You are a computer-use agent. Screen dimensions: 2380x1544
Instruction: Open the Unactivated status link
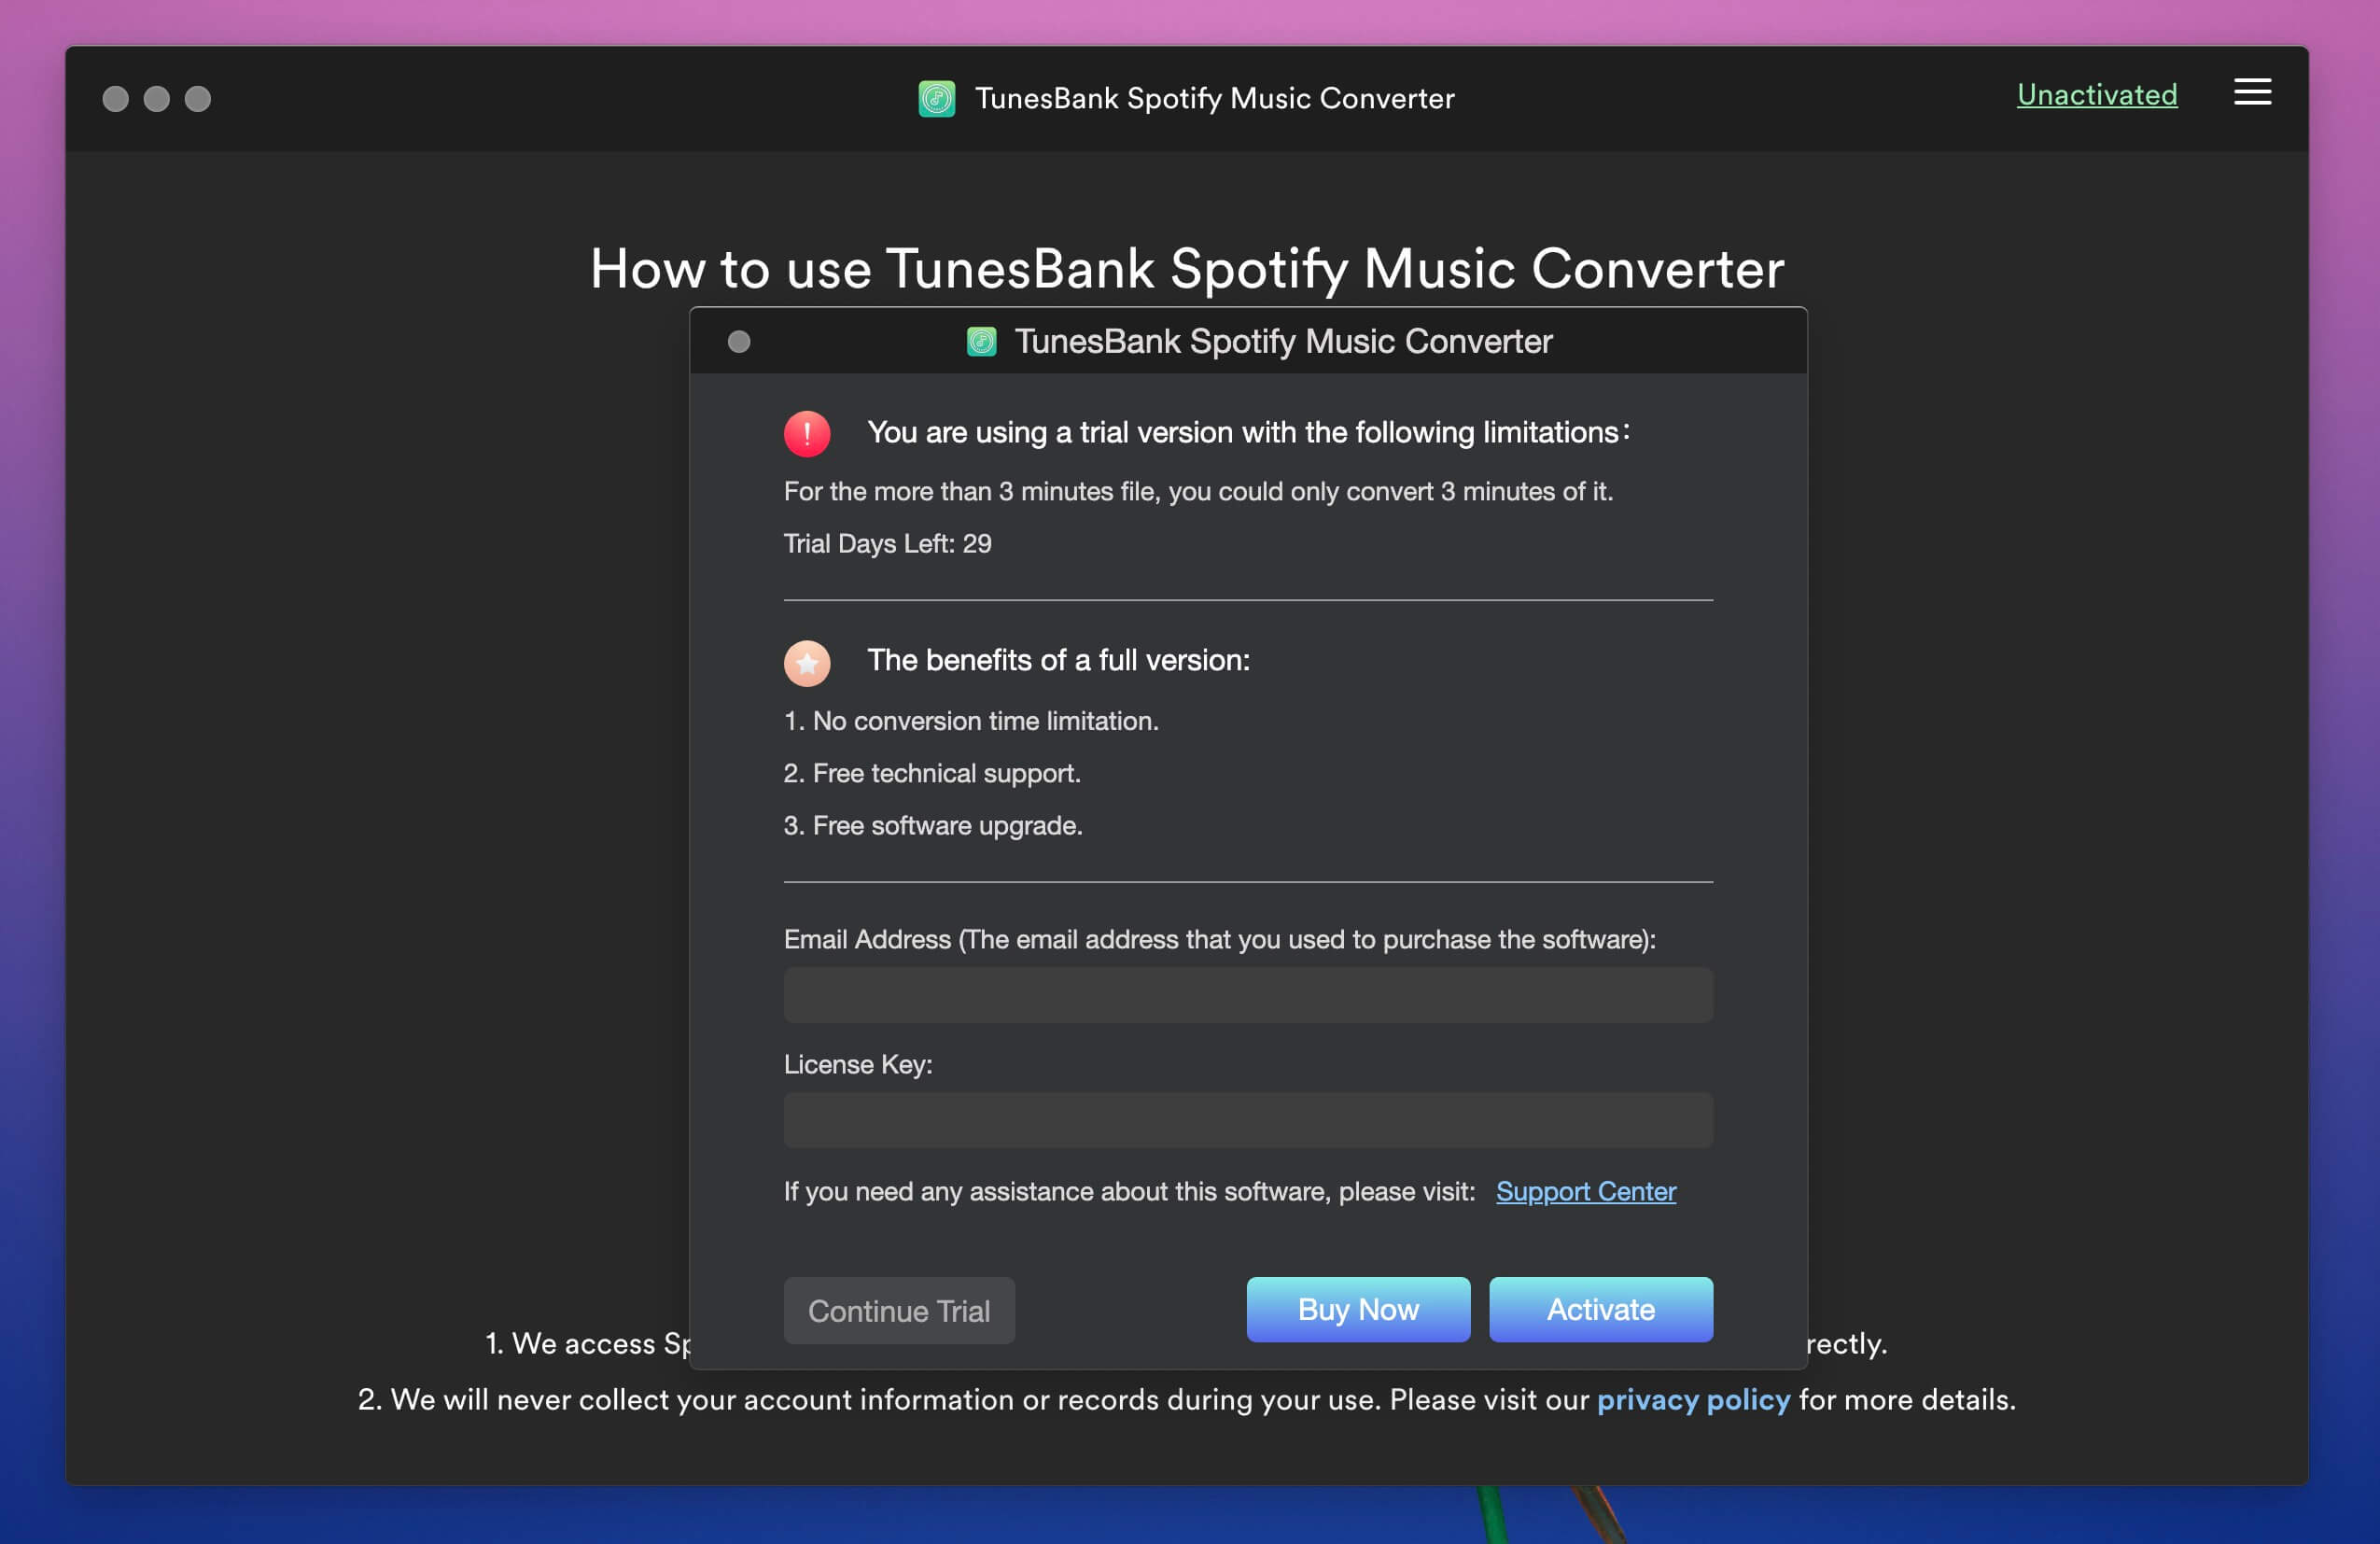coord(2096,95)
